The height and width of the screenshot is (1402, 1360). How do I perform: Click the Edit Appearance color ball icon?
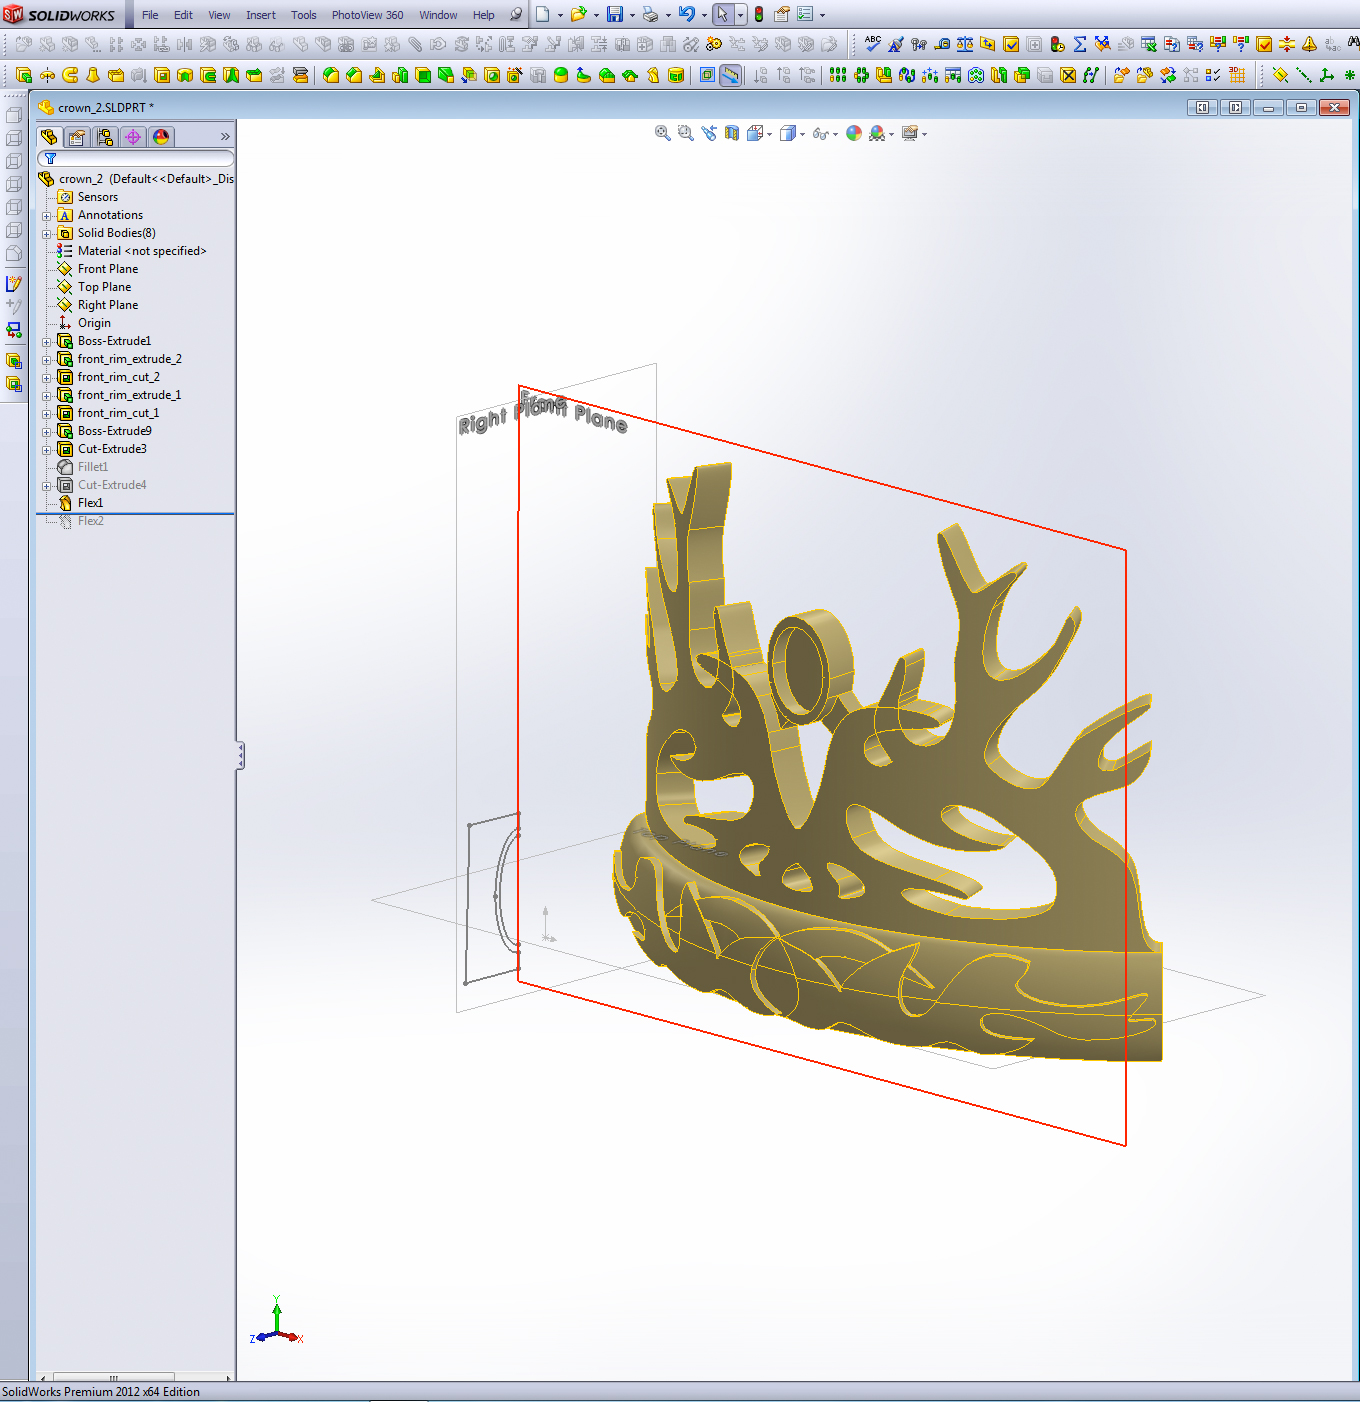854,133
